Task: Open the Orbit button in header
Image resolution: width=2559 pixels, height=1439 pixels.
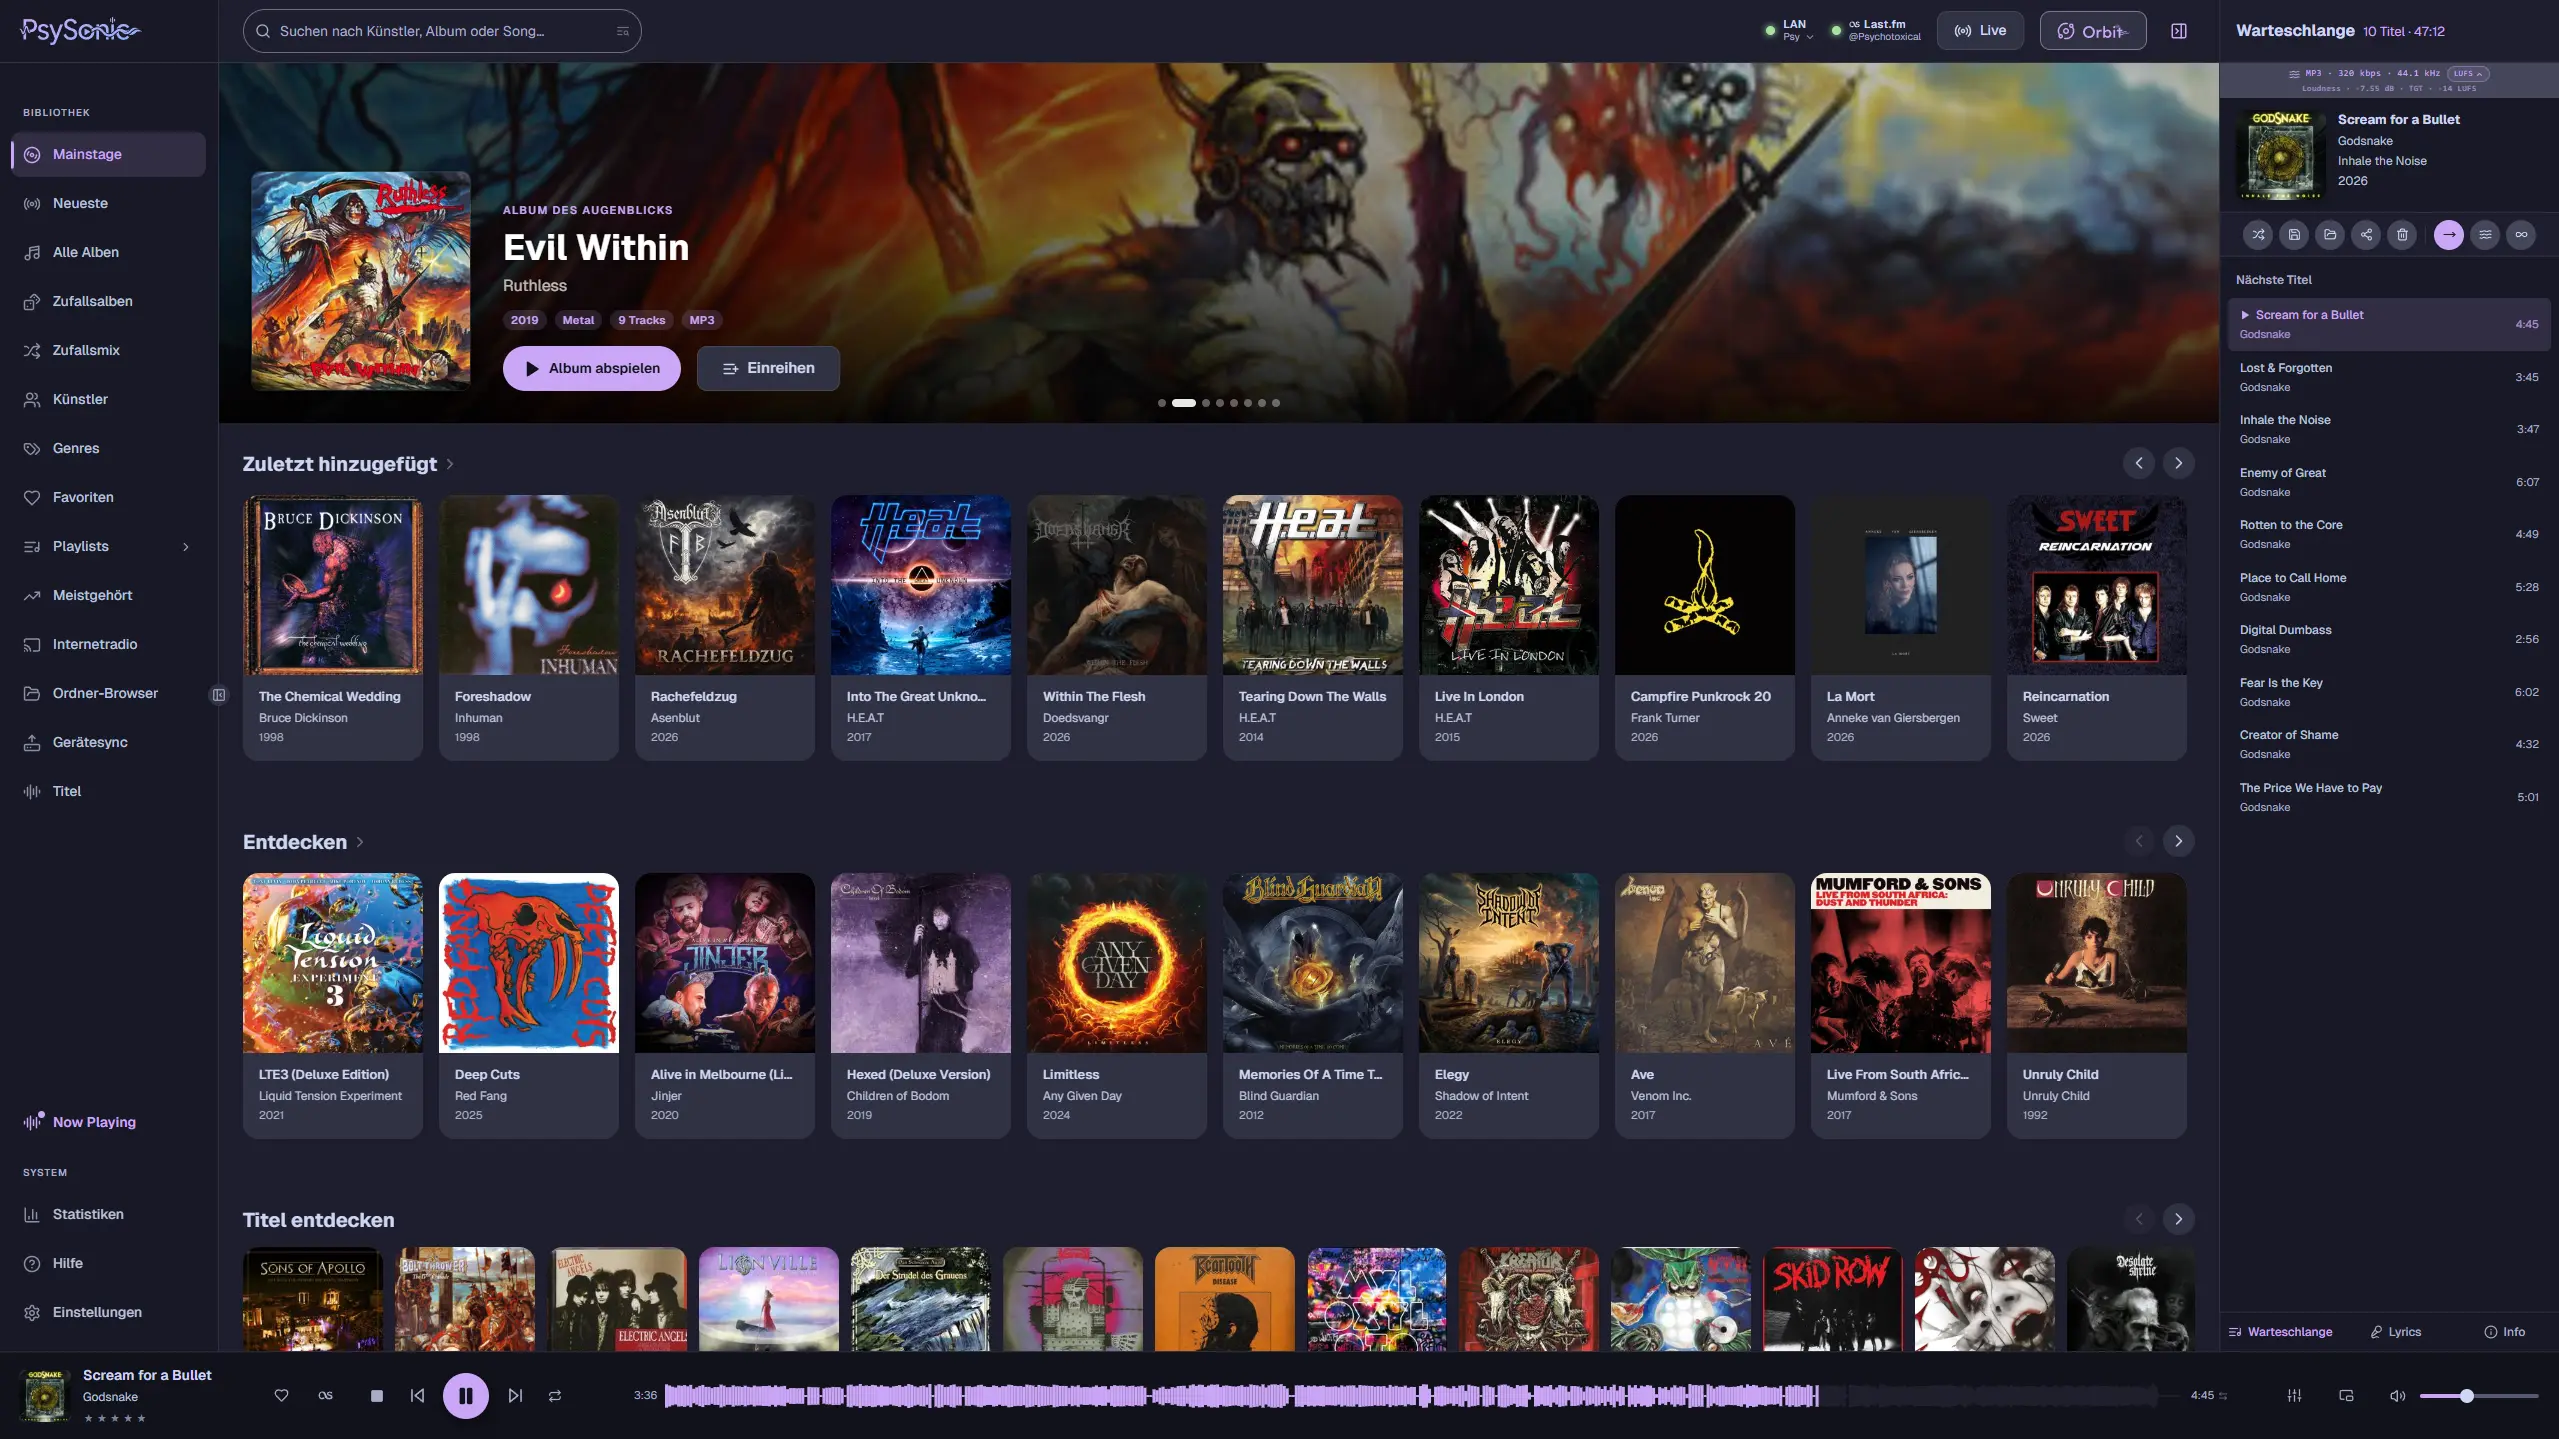Action: (2093, 31)
